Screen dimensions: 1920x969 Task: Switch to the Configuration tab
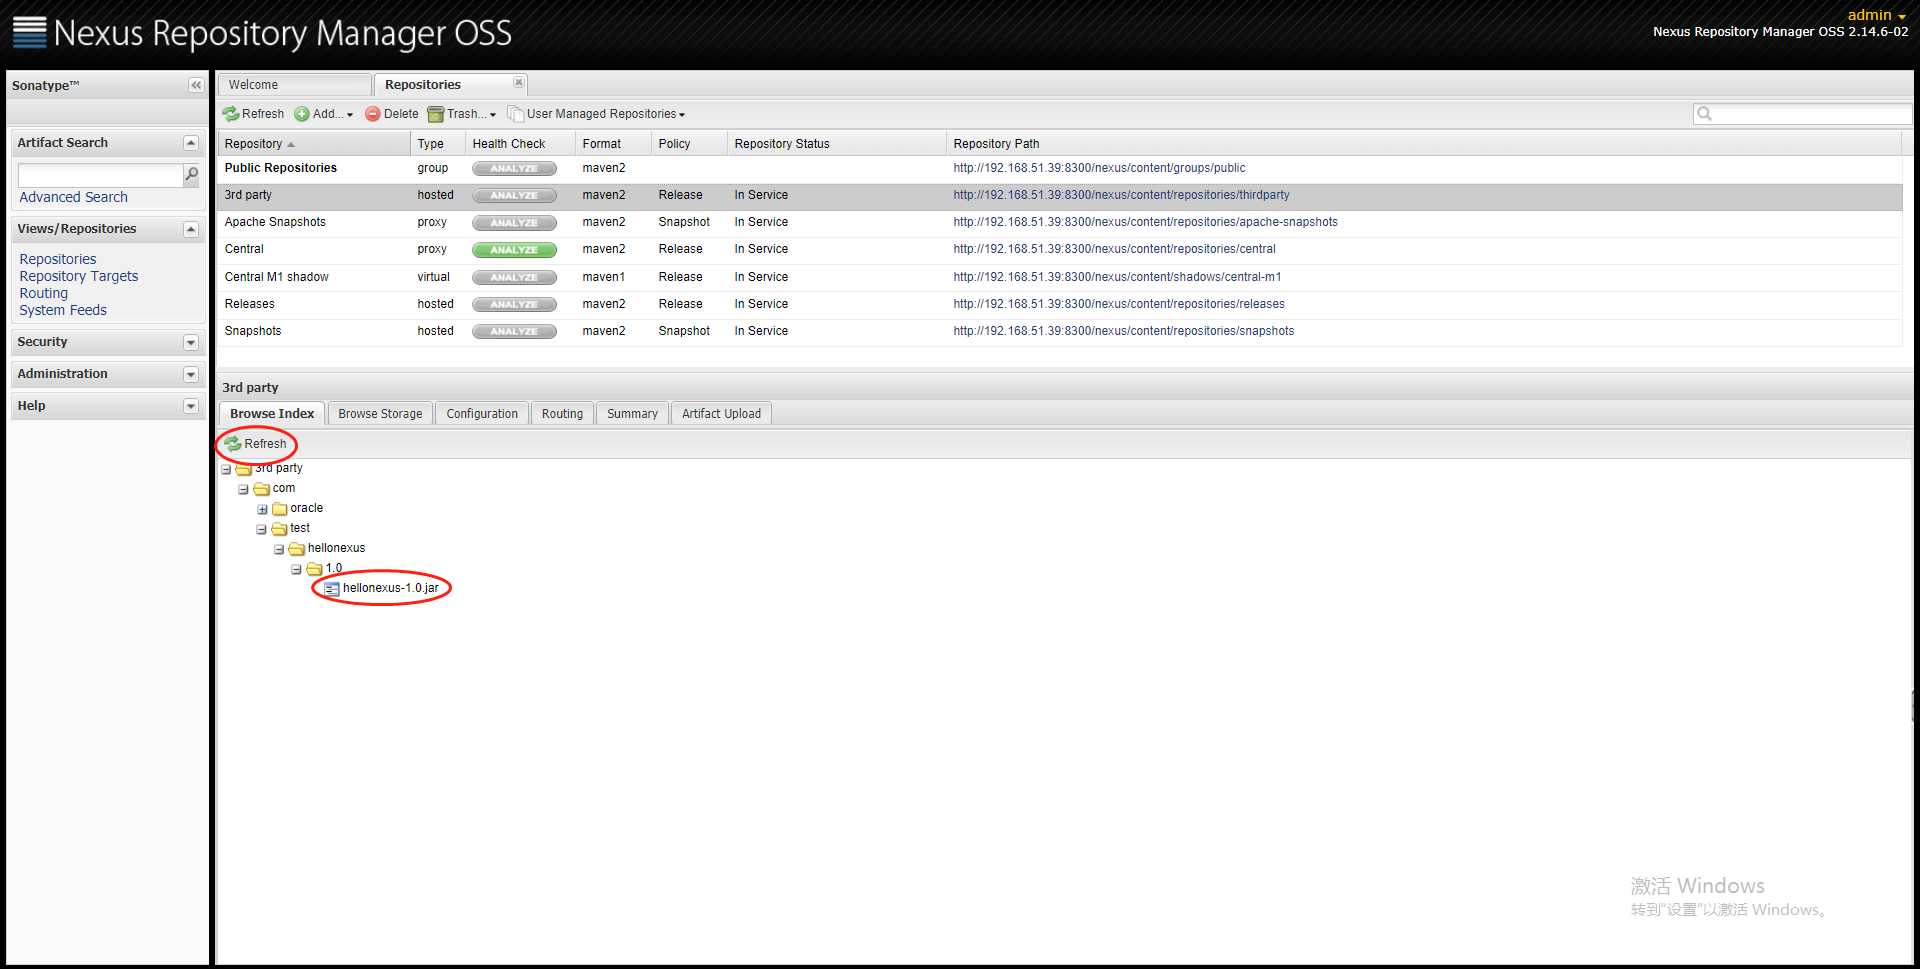coord(482,414)
